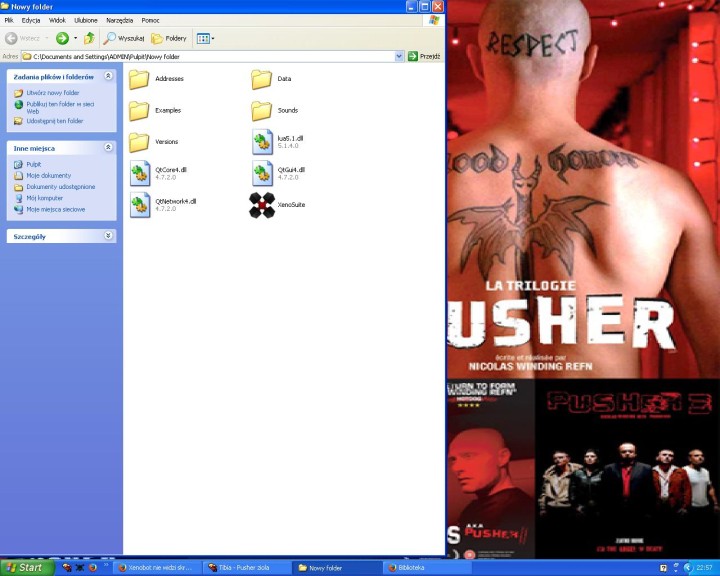Click the Up one level folder icon

[x=90, y=39]
